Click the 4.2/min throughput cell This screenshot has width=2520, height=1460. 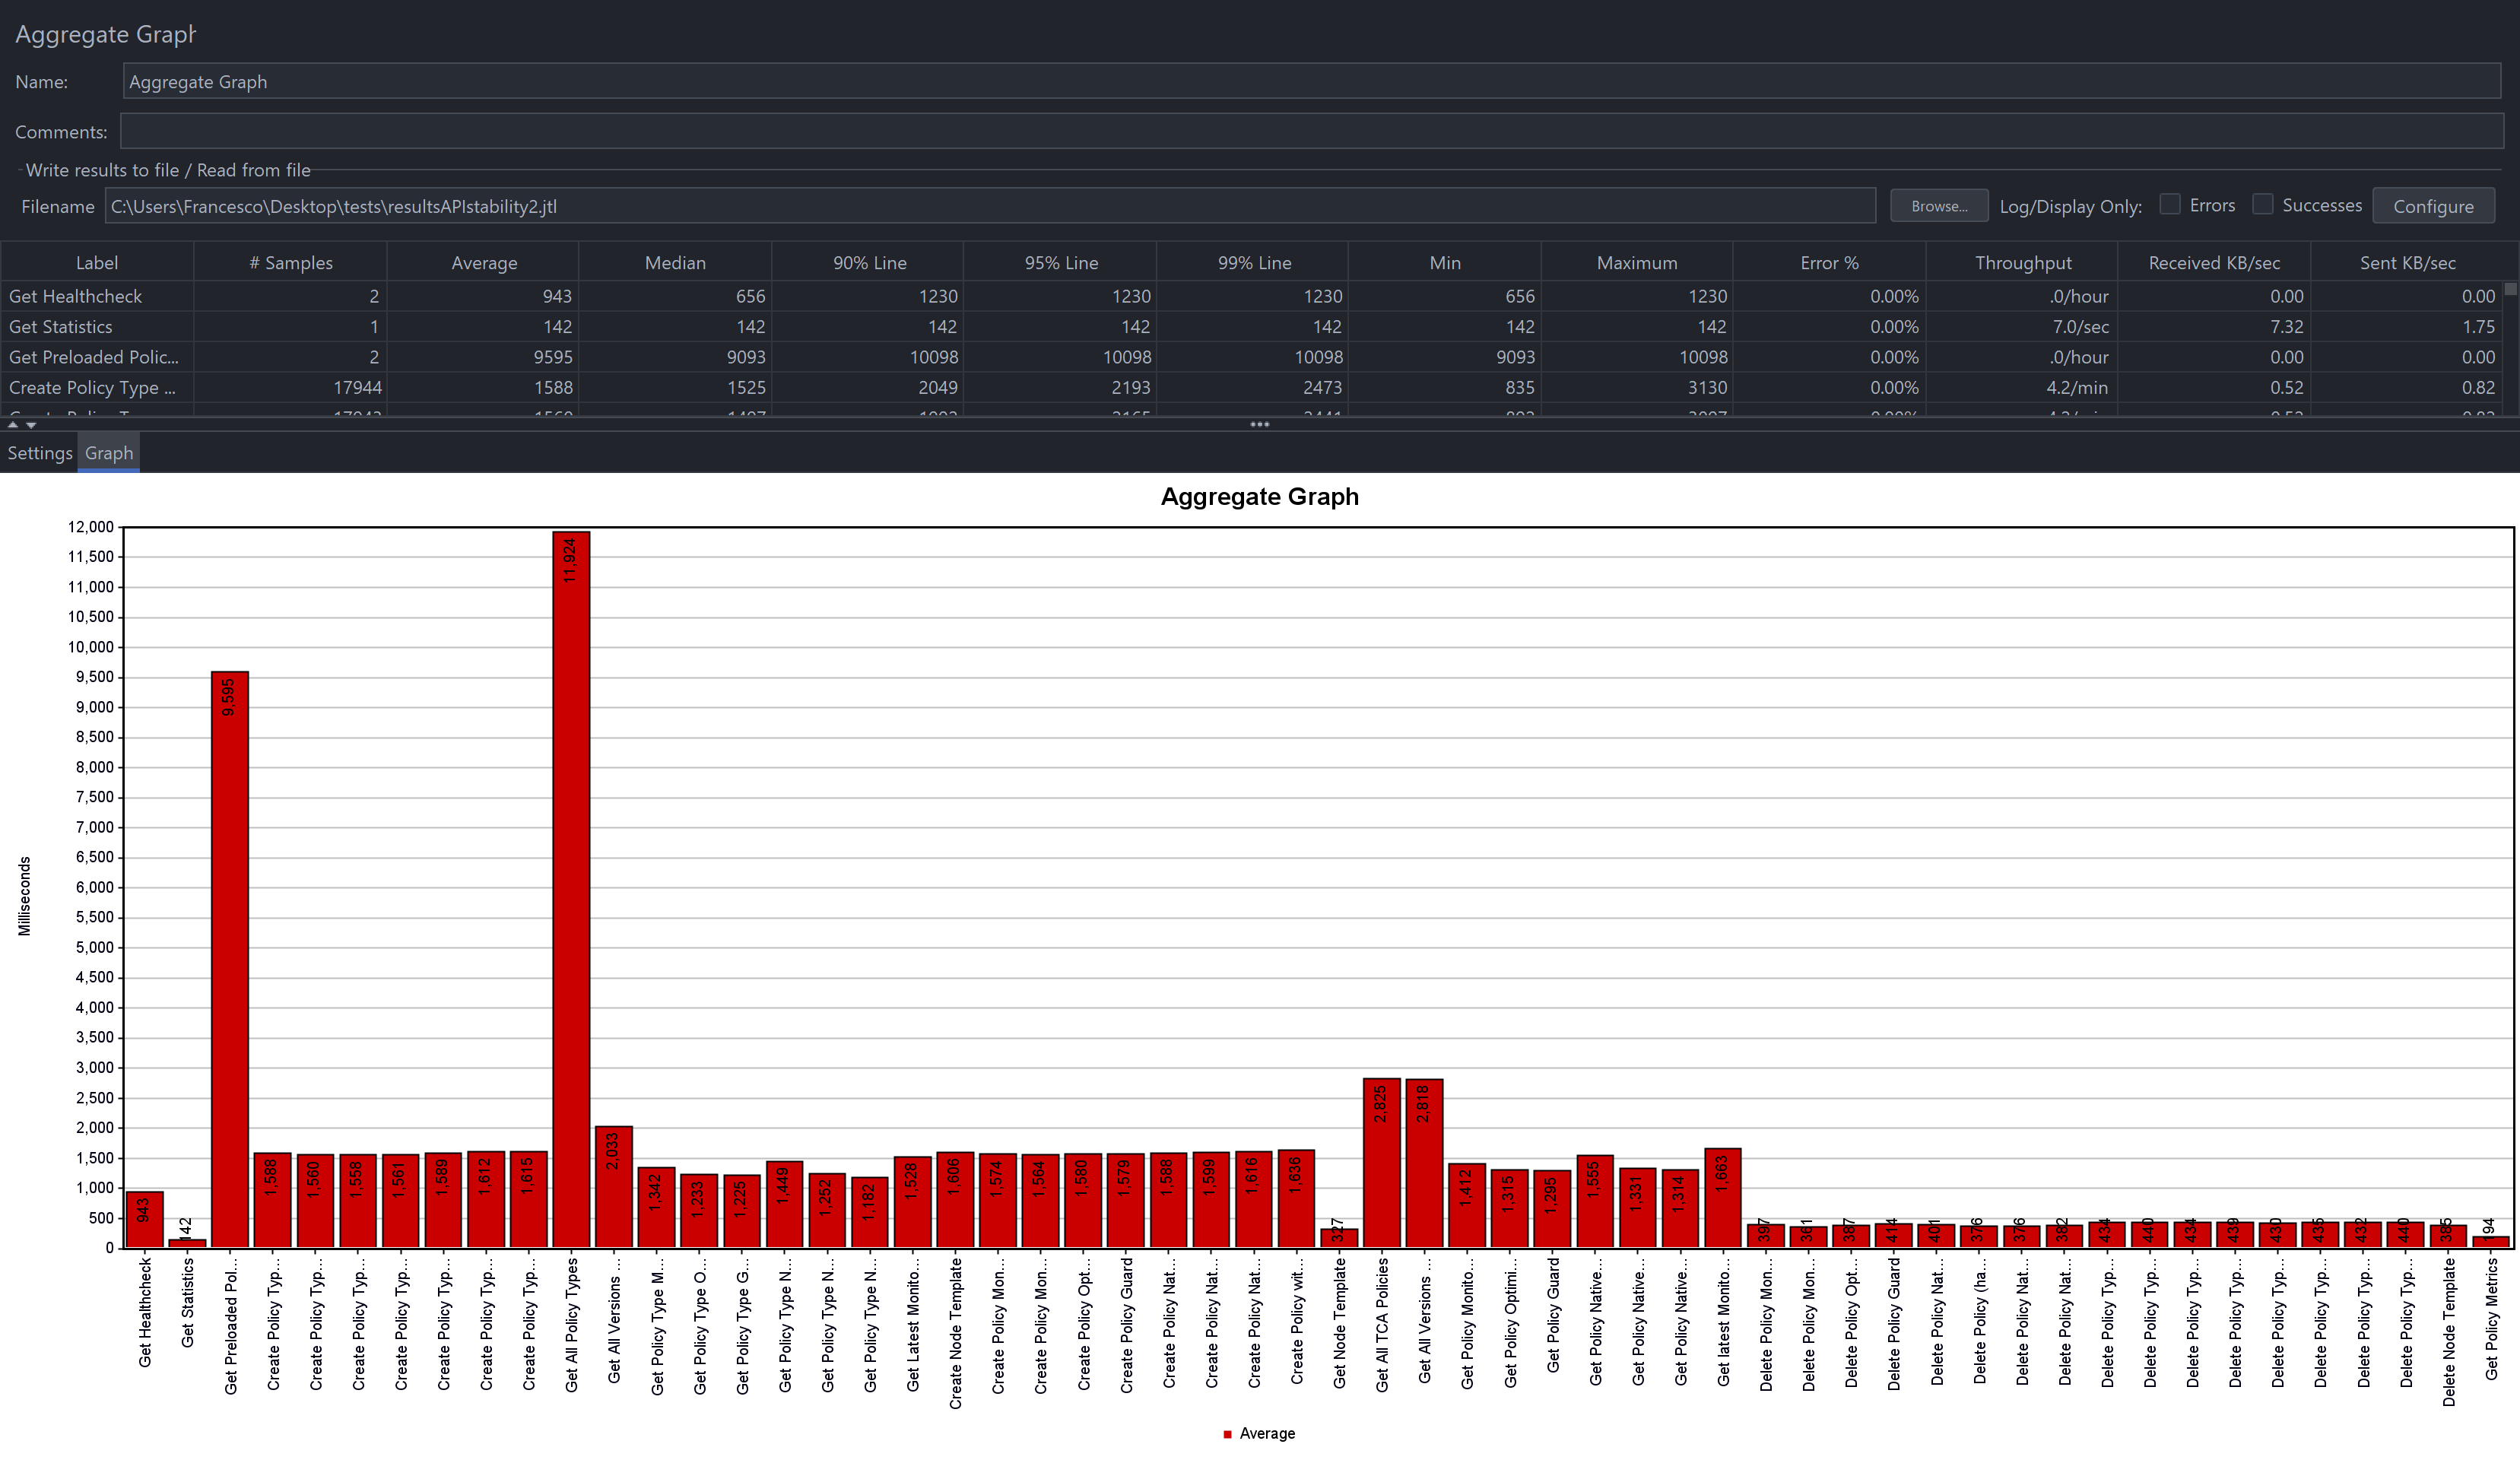tap(2022, 387)
